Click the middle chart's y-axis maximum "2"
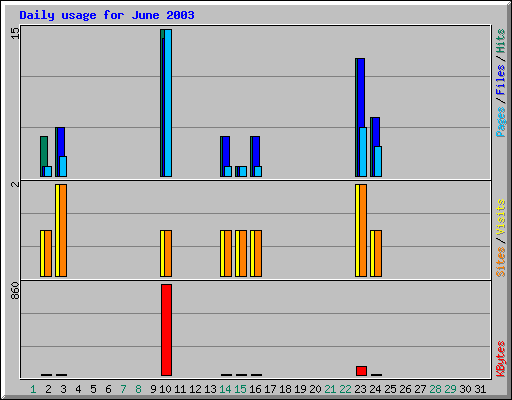Image resolution: width=512 pixels, height=400 pixels. (15, 184)
